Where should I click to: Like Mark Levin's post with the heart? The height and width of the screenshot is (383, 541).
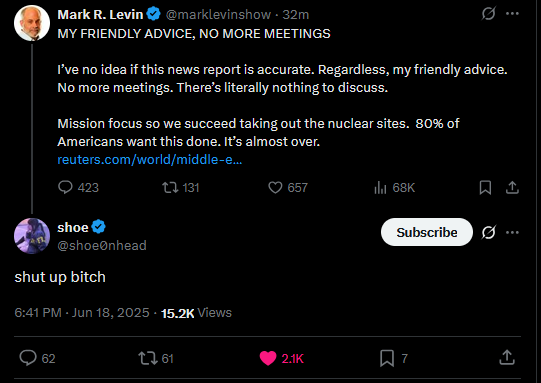[x=275, y=187]
